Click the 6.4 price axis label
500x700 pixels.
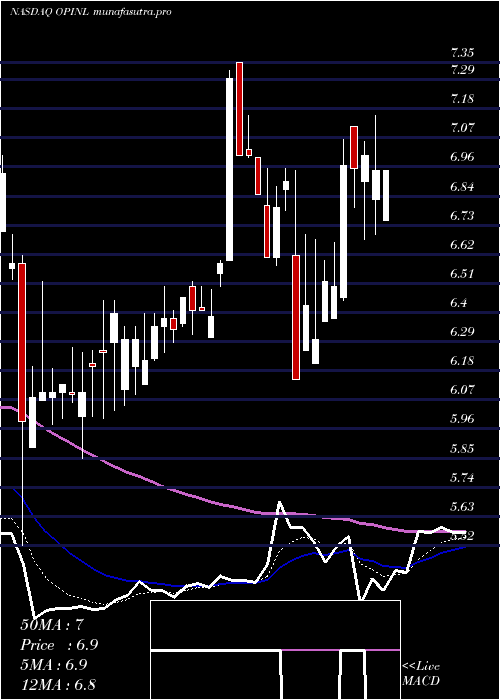459,304
